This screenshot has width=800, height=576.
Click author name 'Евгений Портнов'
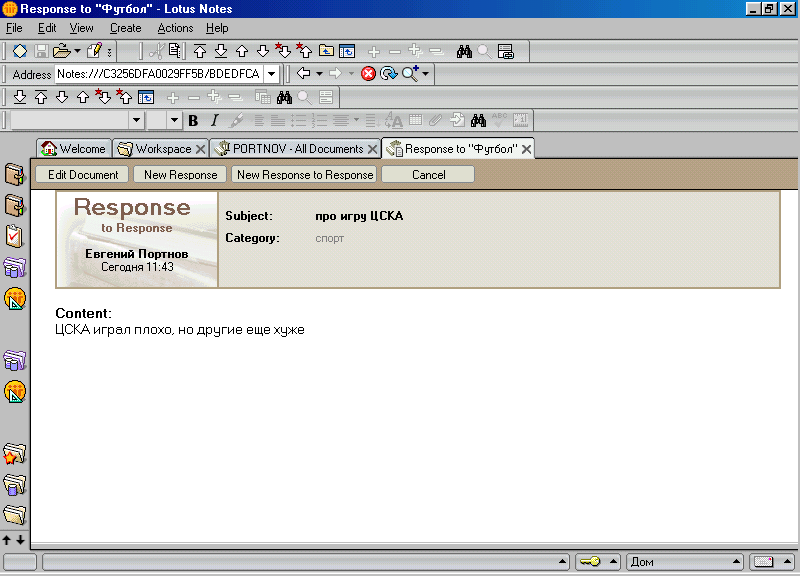[137, 254]
